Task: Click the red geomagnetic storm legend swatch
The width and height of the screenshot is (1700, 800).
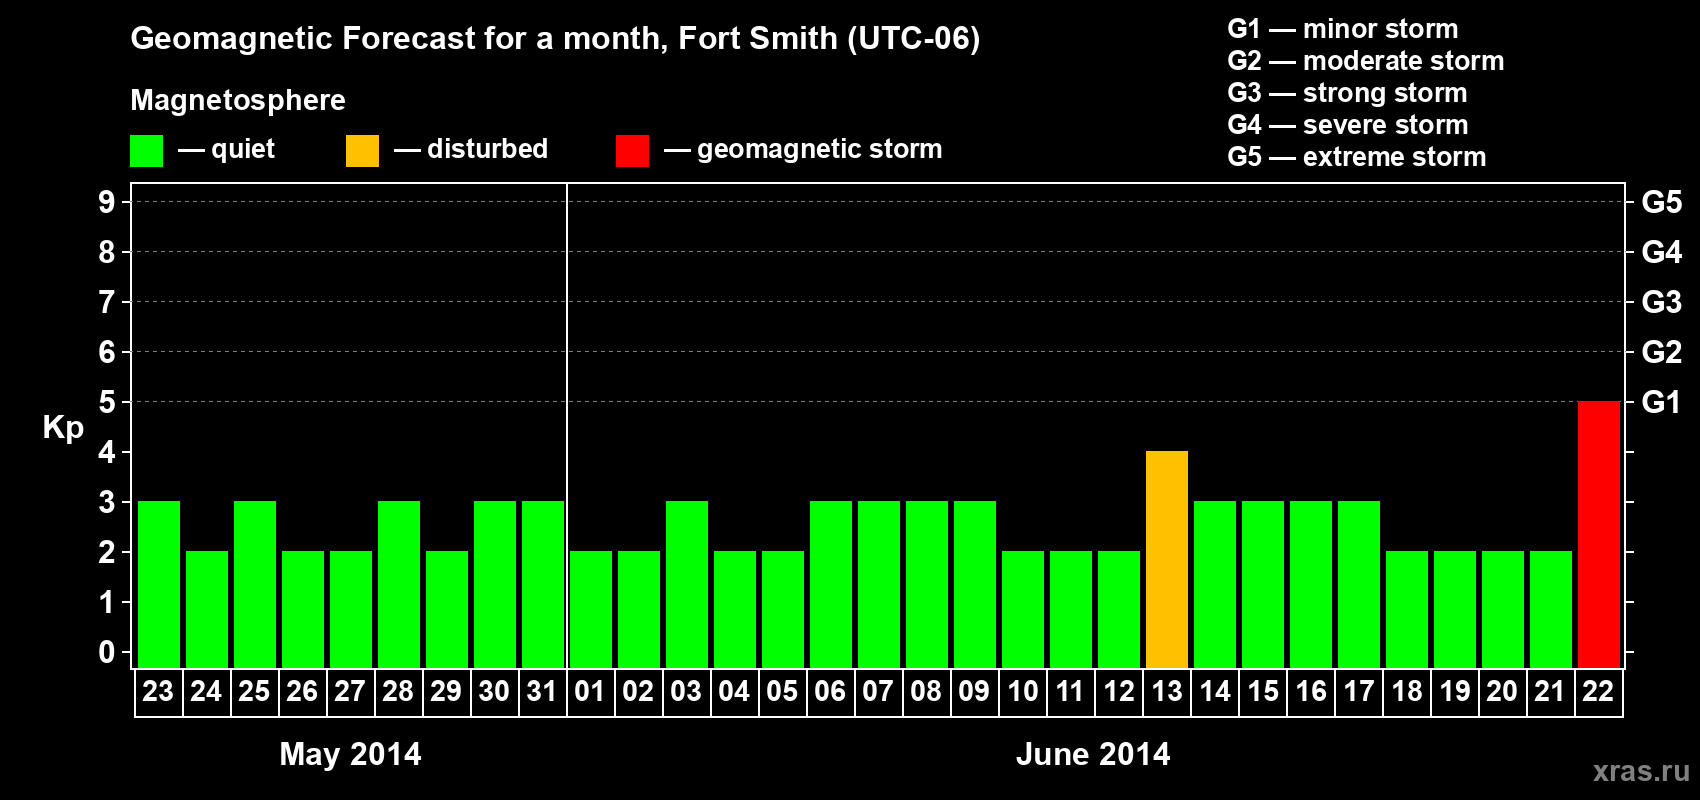Action: [632, 151]
